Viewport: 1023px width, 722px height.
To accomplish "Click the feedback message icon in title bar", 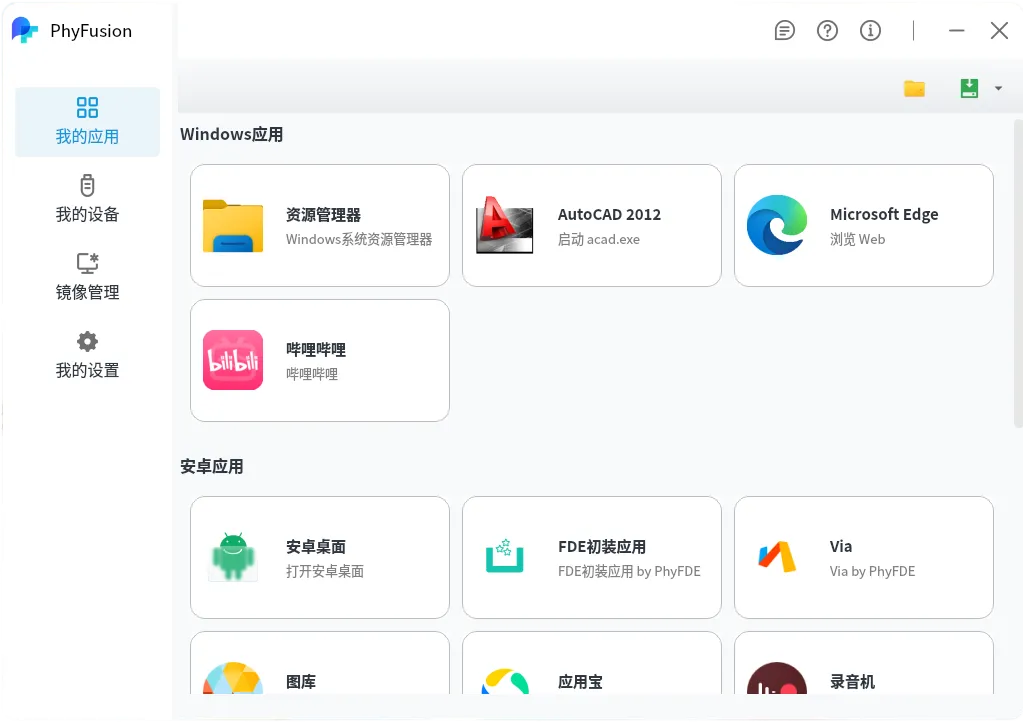I will pyautogui.click(x=784, y=31).
